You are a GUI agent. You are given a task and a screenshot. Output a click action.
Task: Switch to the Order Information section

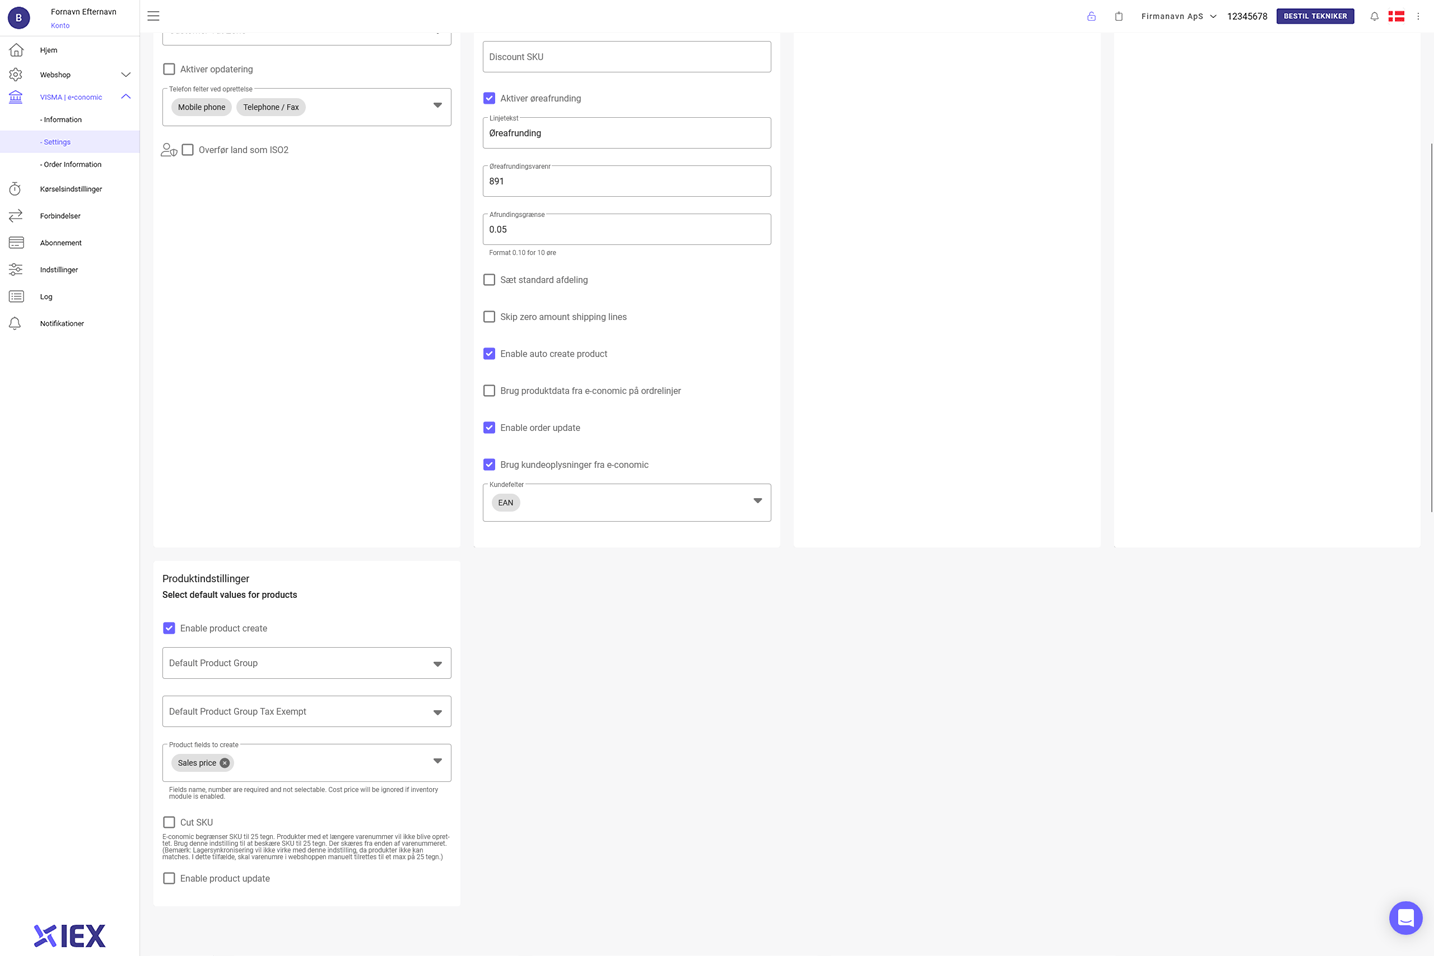(x=73, y=164)
